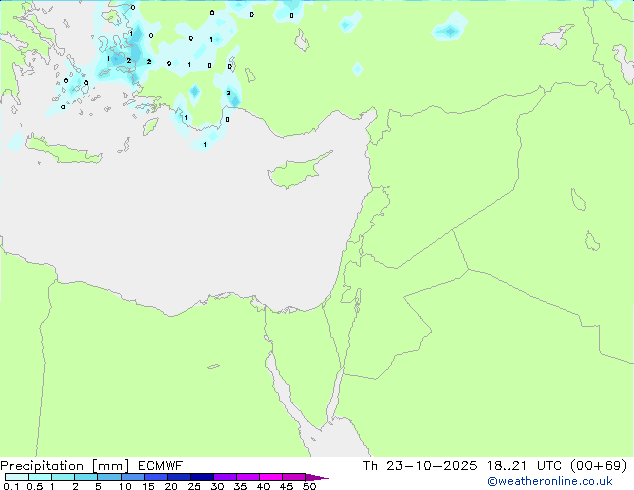Click the 'ECMWF' model label

tap(161, 466)
